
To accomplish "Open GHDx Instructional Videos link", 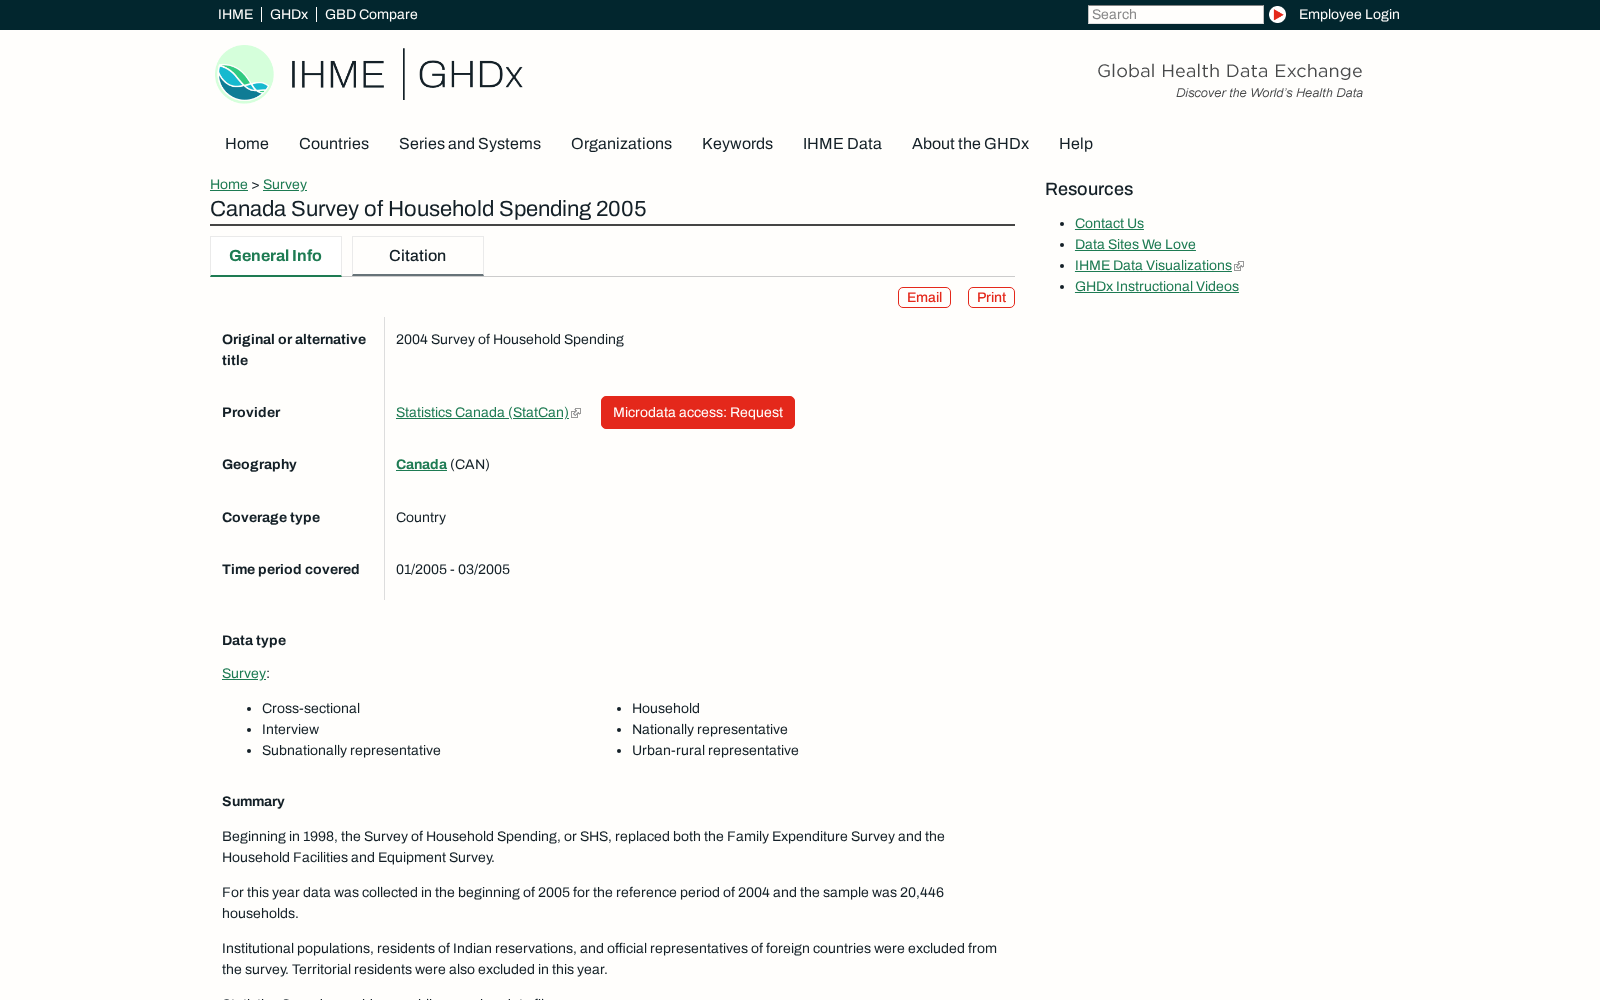I will [x=1157, y=286].
